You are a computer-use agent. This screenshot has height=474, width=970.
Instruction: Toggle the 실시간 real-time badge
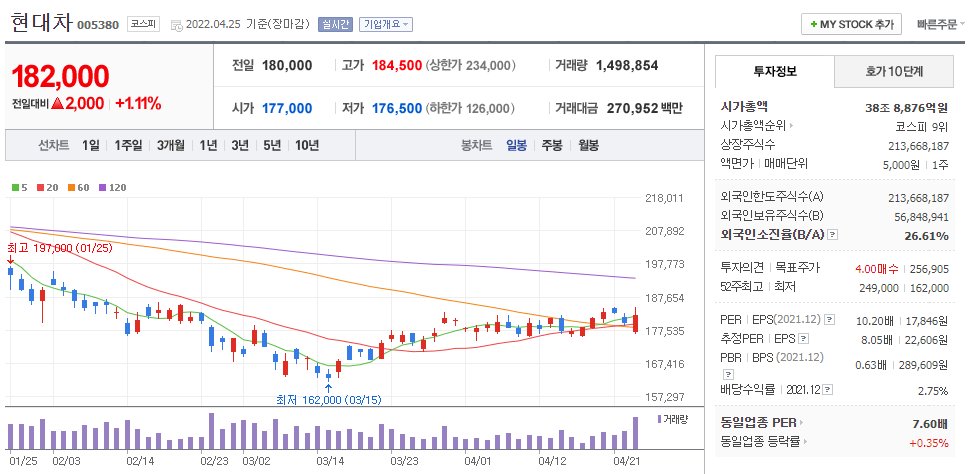(335, 24)
